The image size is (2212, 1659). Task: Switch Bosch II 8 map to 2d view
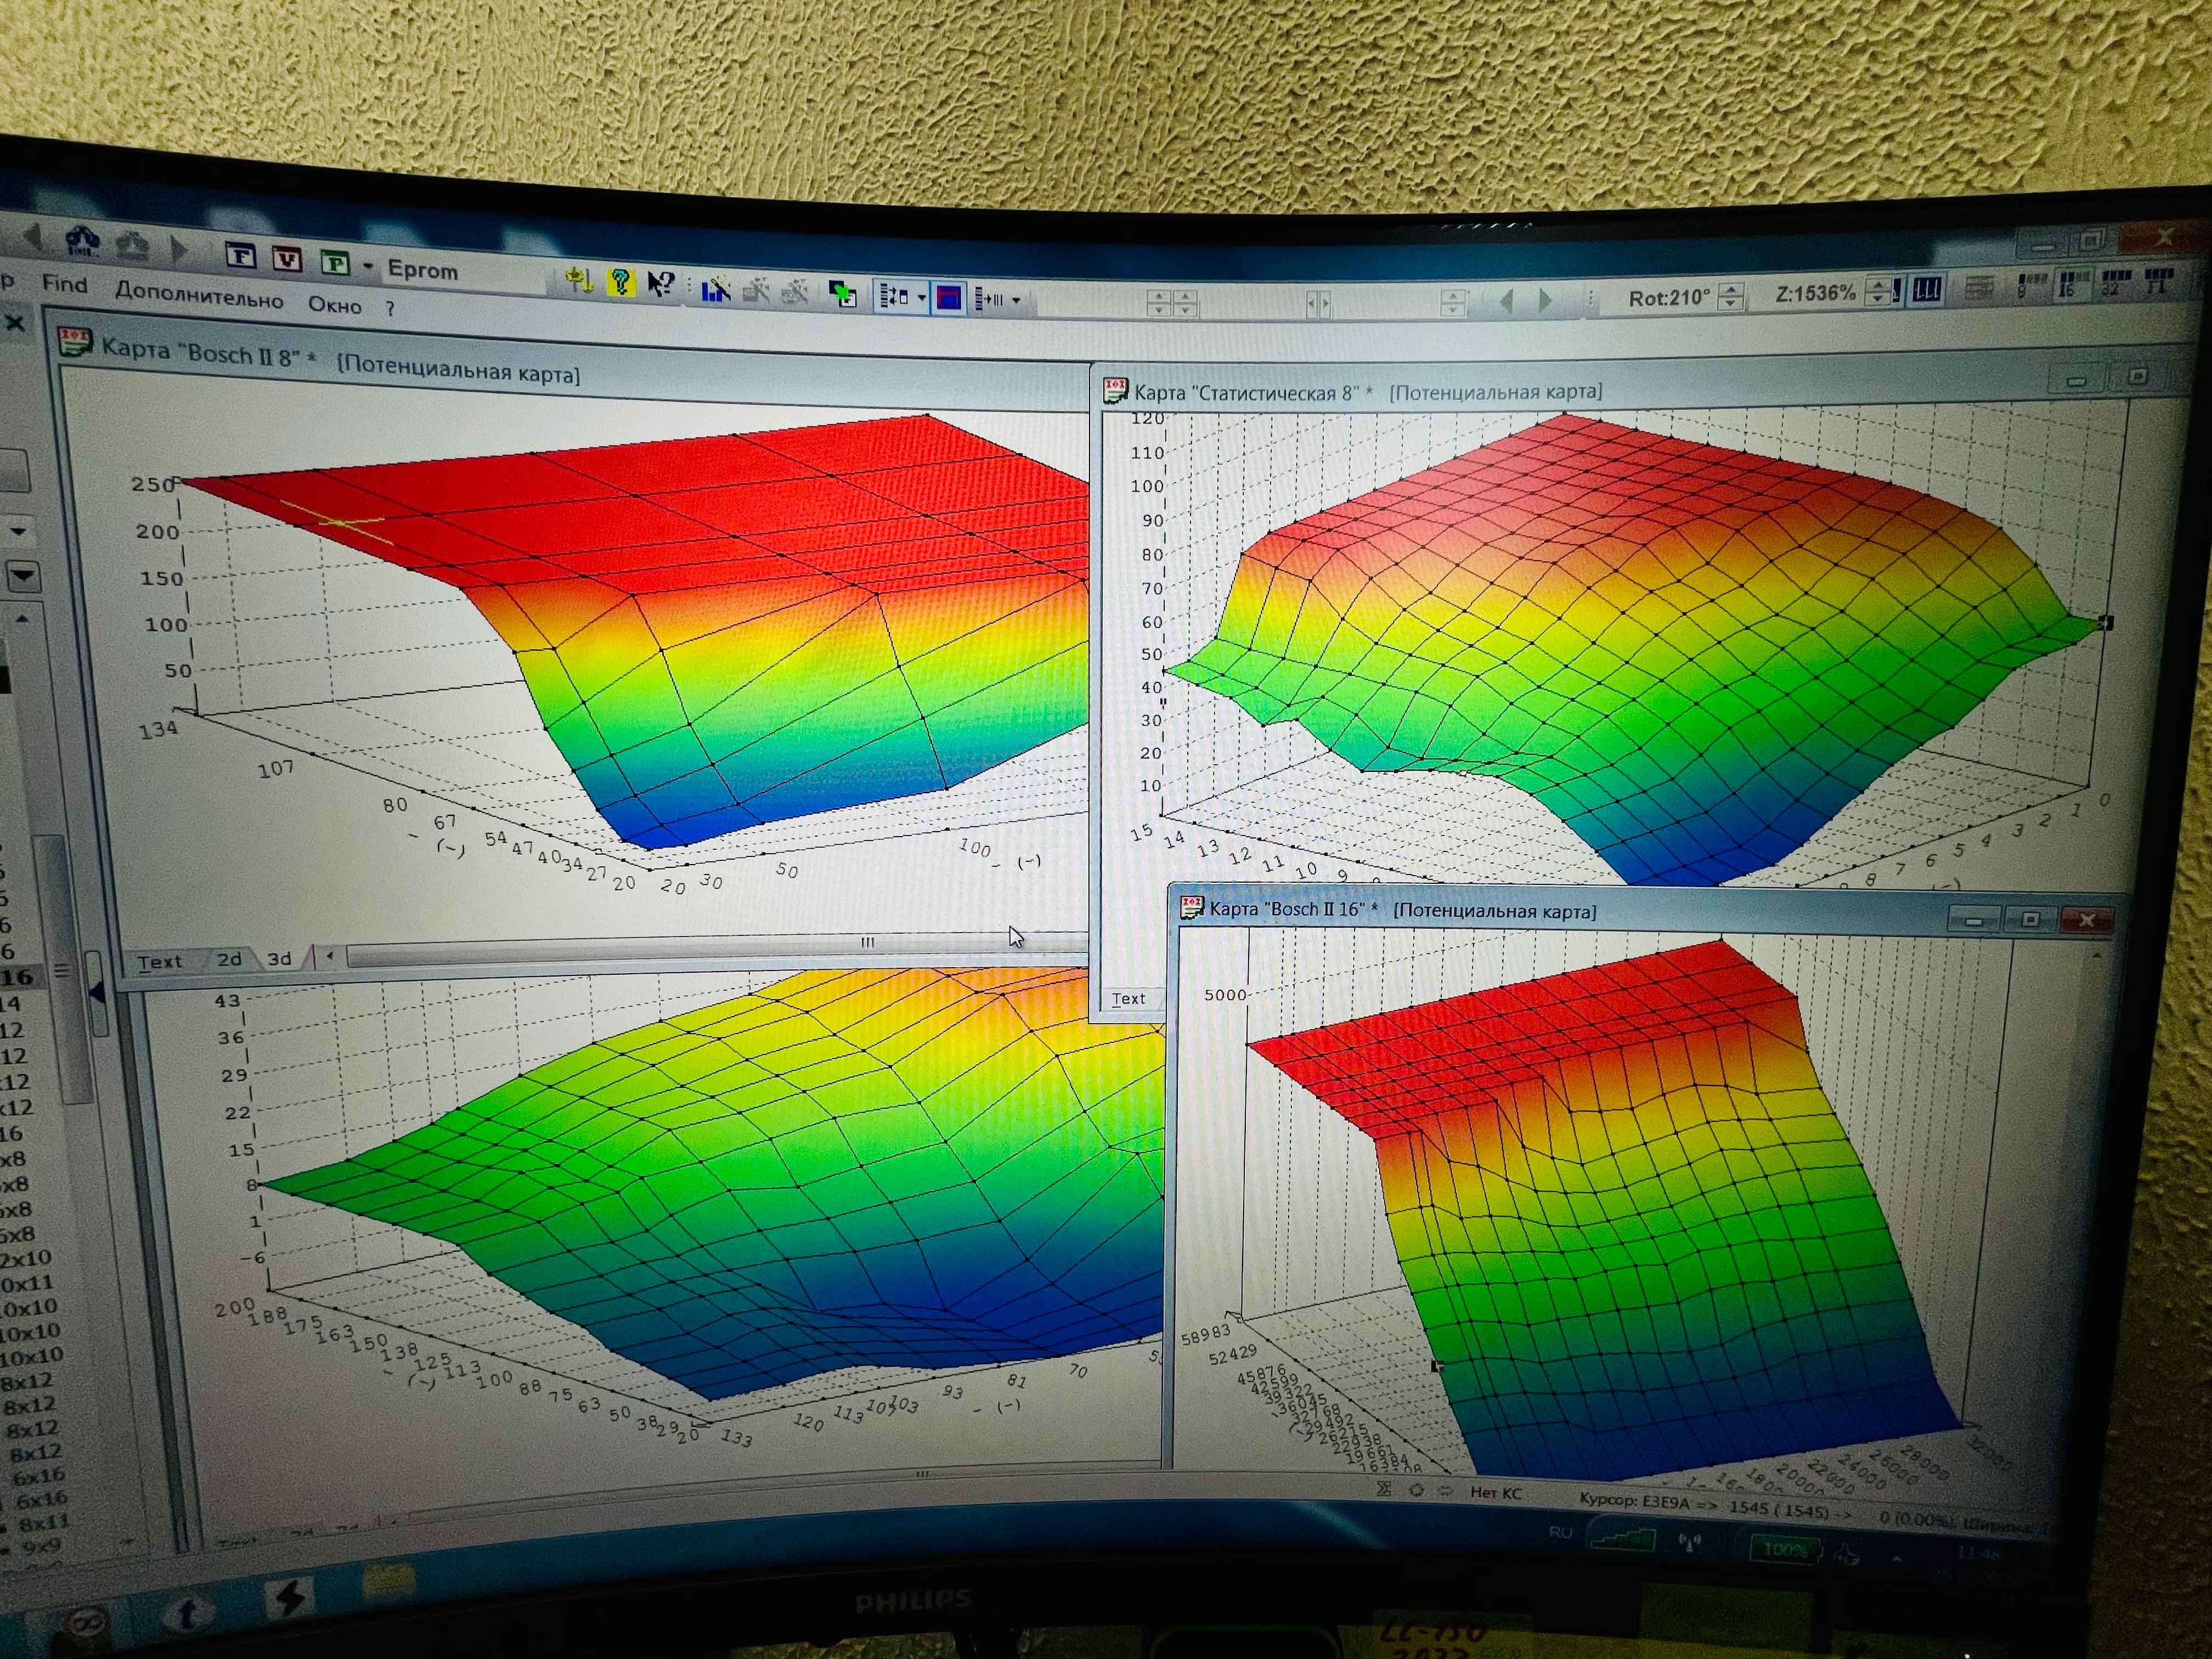pyautogui.click(x=229, y=959)
